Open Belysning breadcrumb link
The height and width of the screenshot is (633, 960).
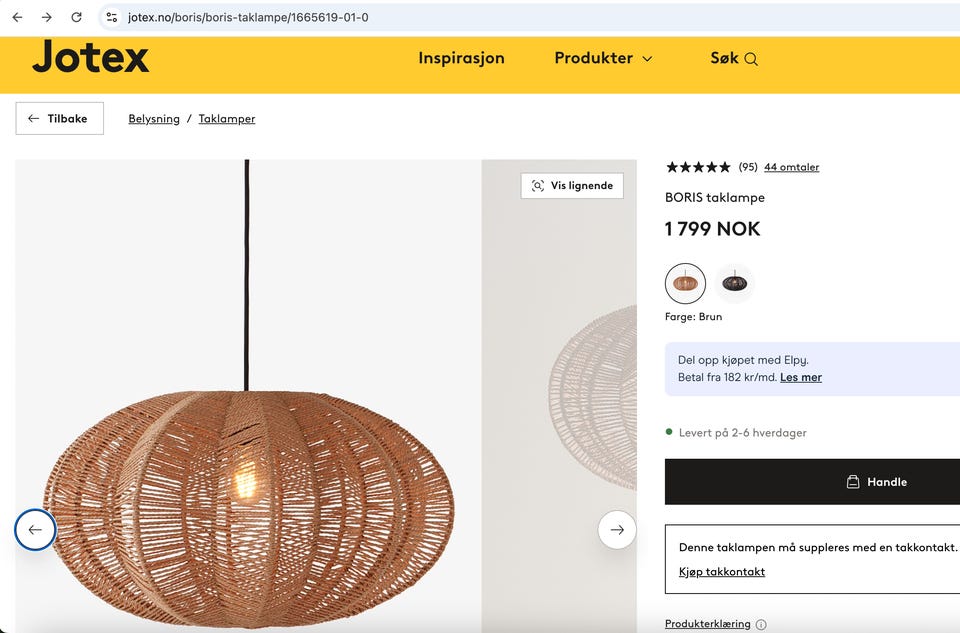[154, 119]
